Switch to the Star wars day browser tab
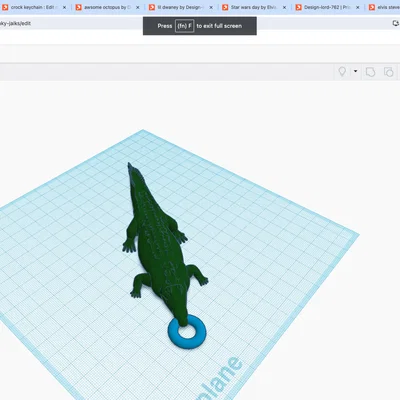 tap(254, 7)
